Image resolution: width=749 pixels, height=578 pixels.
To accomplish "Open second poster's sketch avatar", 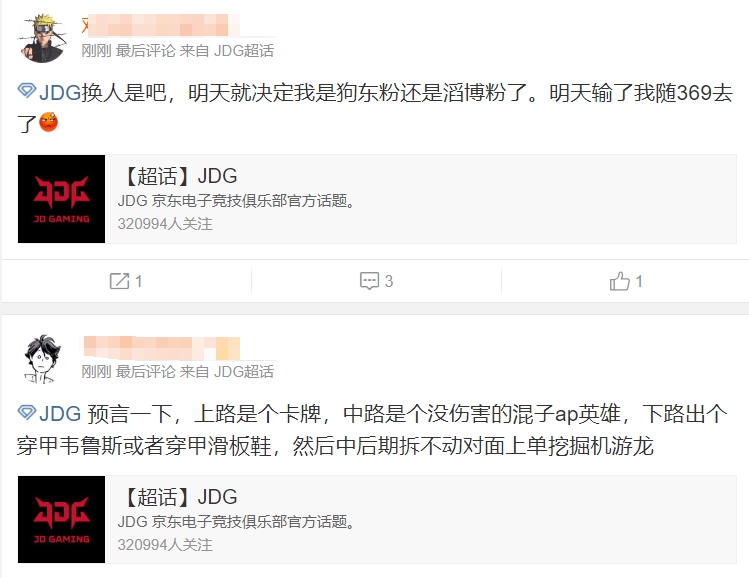I will point(42,359).
